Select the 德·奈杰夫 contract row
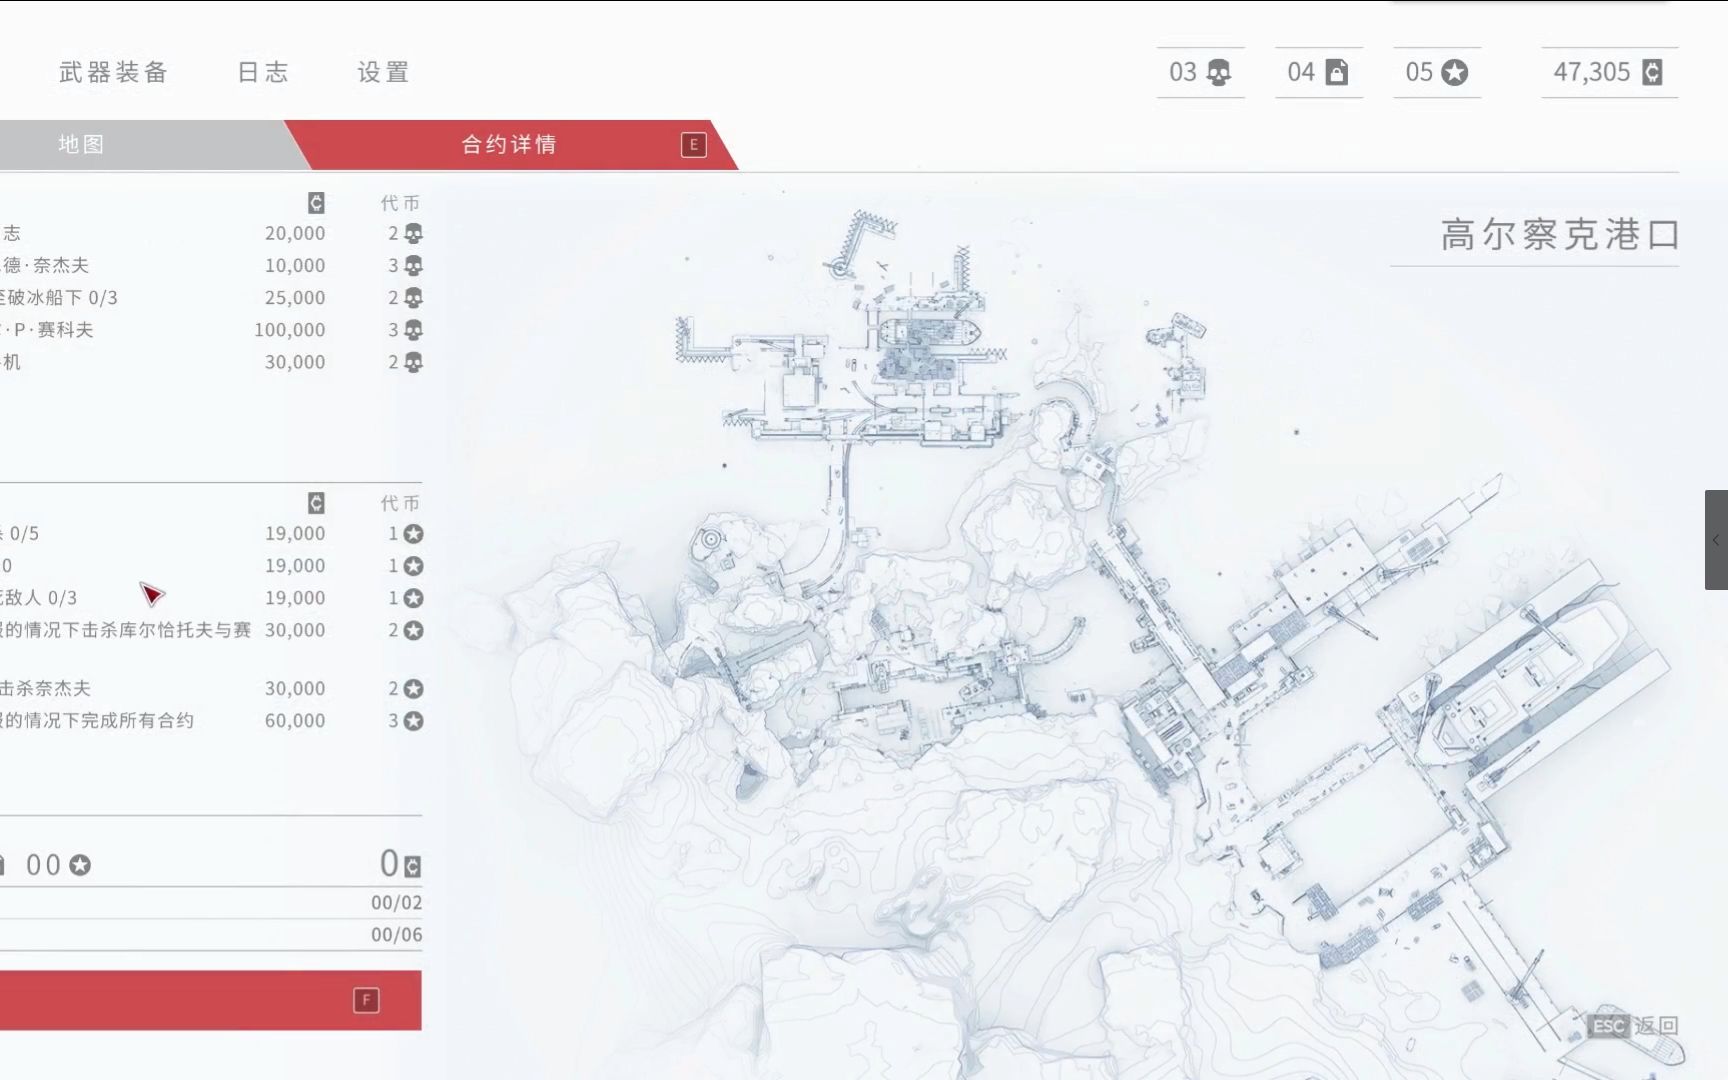Screen dimensions: 1728x1080 pos(210,265)
